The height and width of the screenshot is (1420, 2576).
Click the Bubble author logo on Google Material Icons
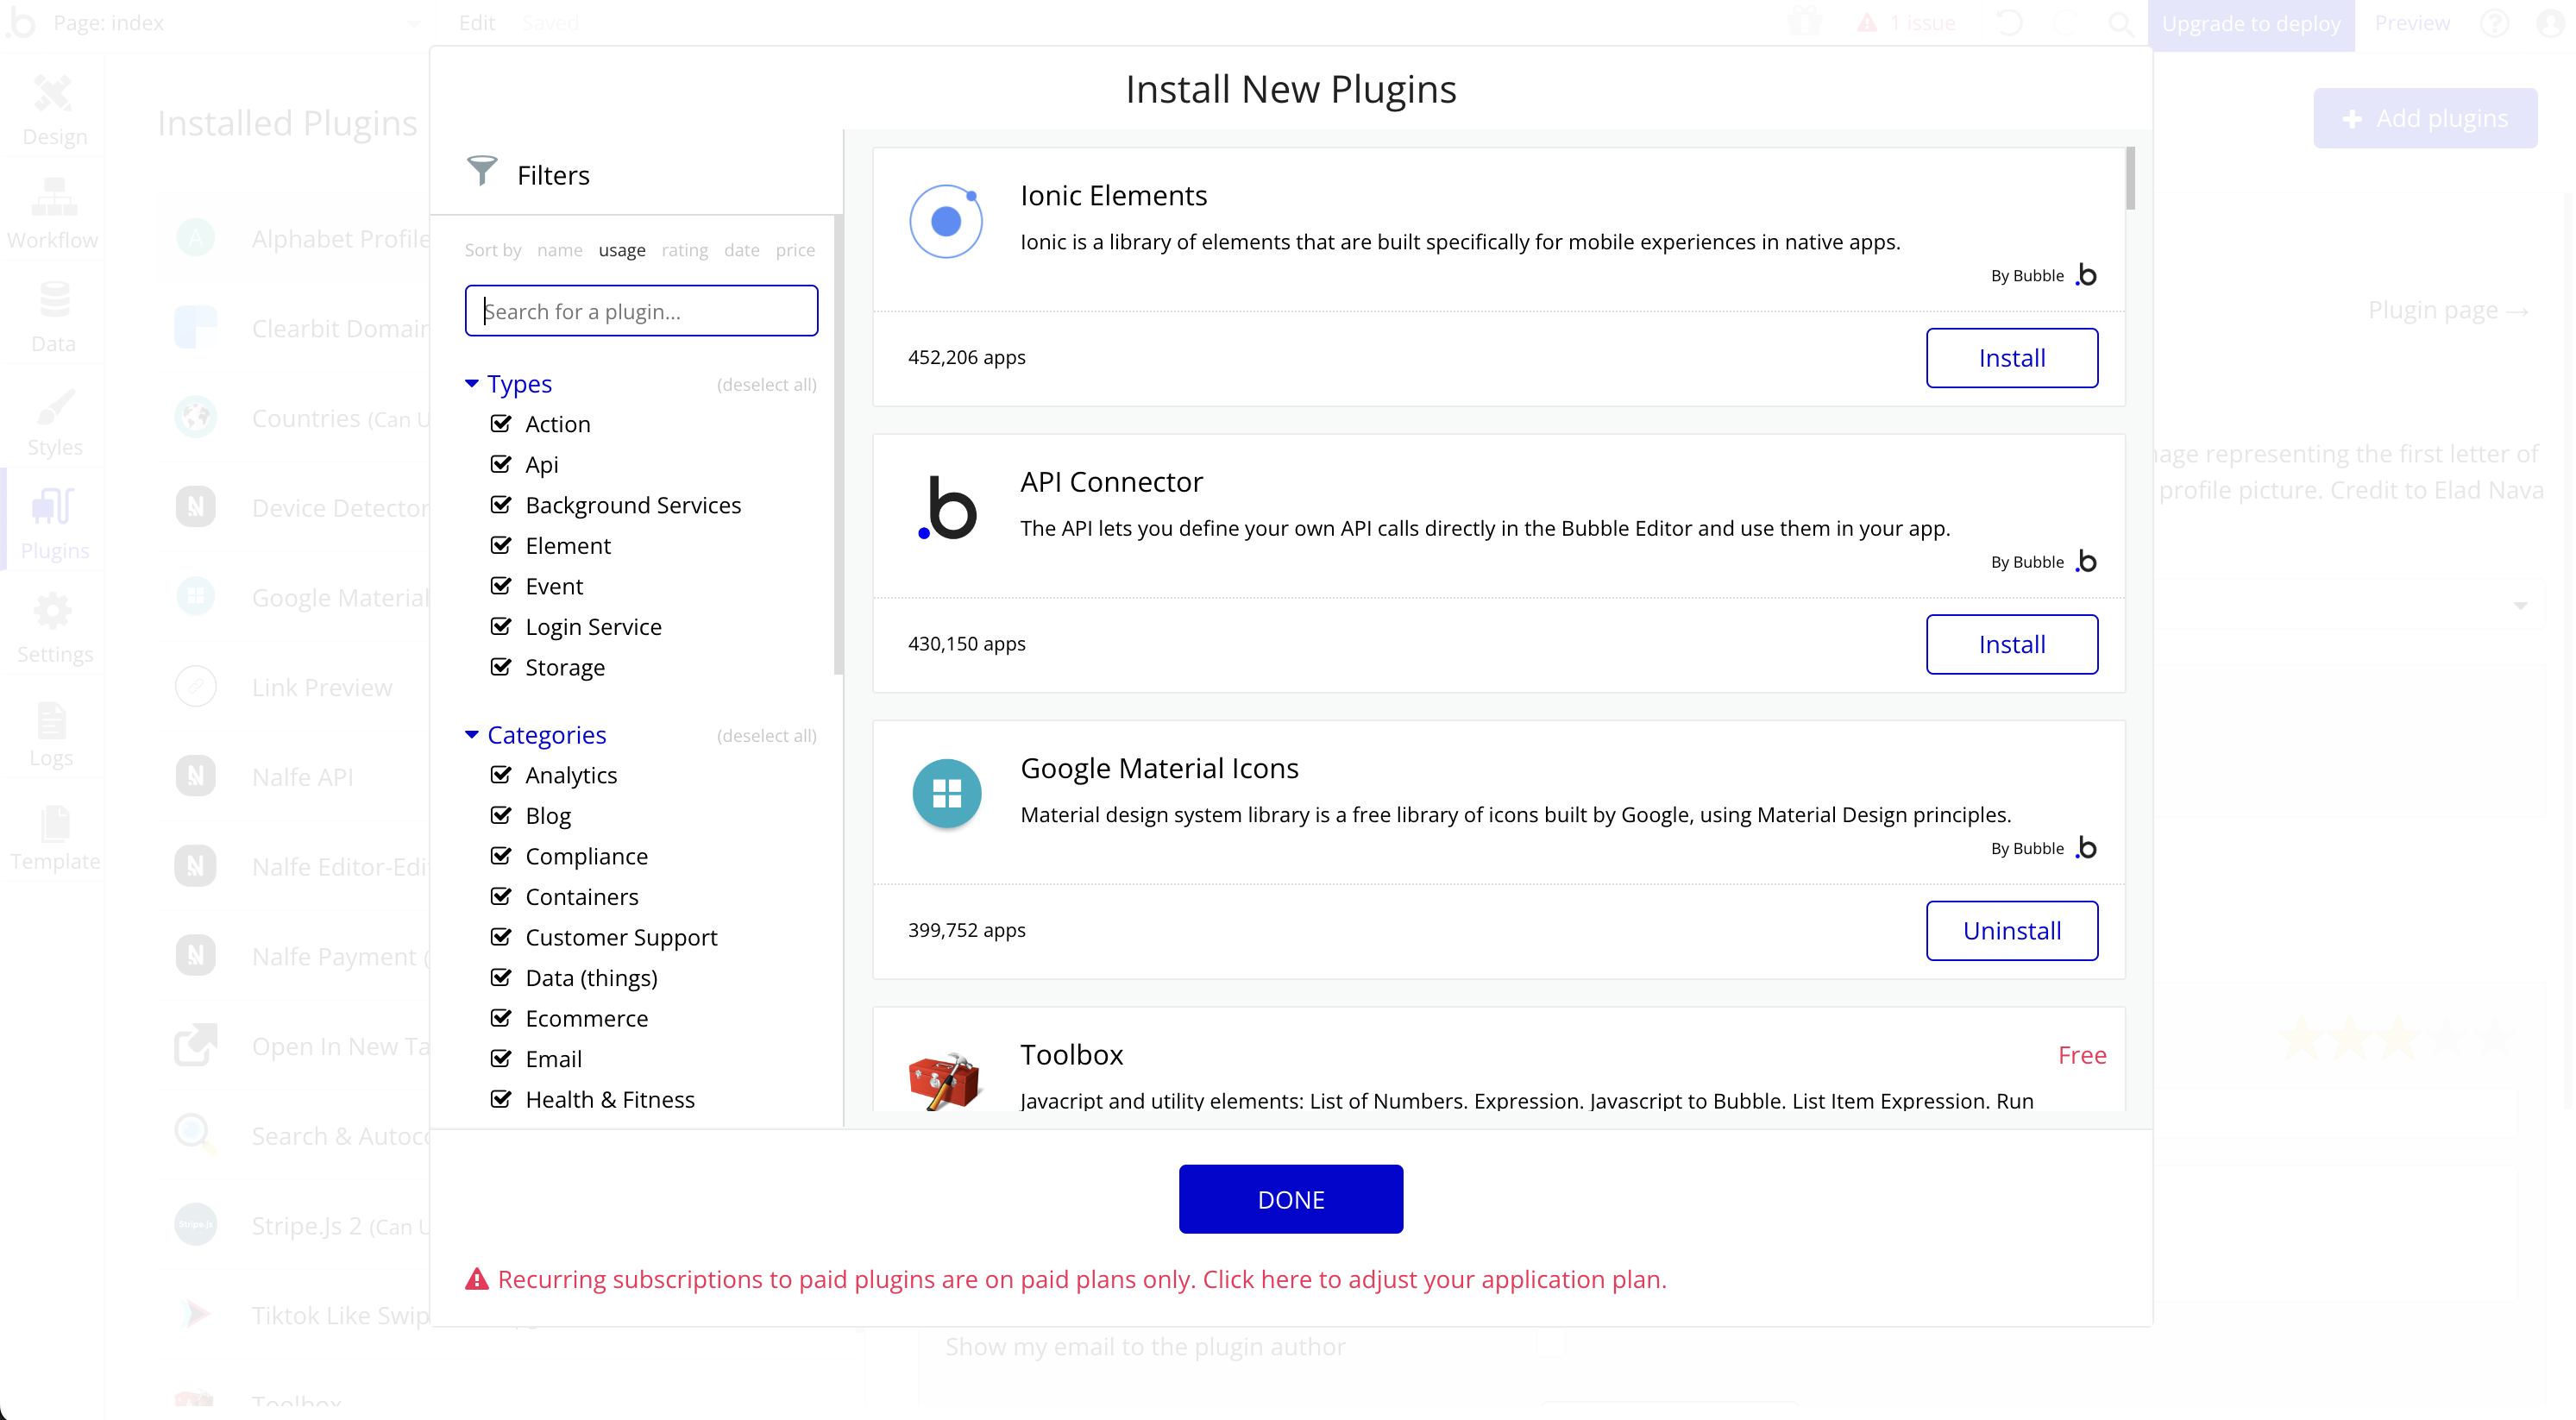click(x=2086, y=848)
